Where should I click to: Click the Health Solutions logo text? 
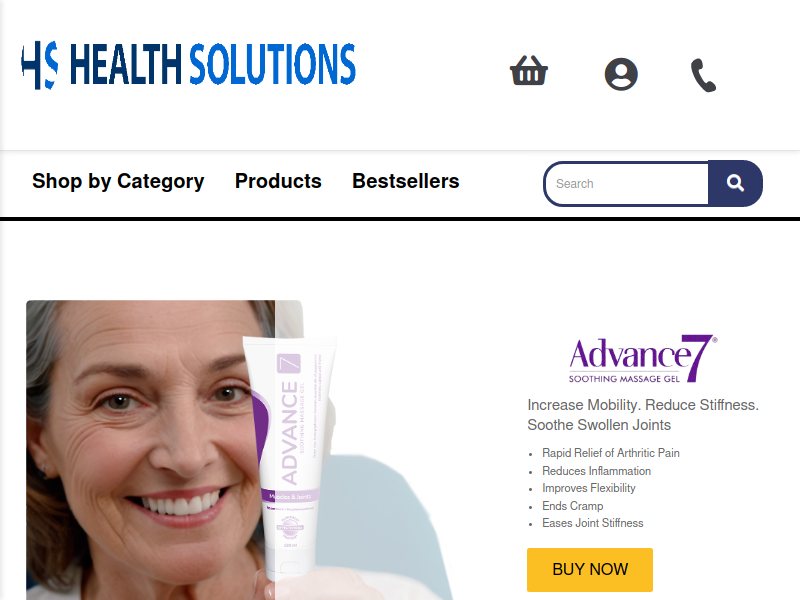coord(212,64)
